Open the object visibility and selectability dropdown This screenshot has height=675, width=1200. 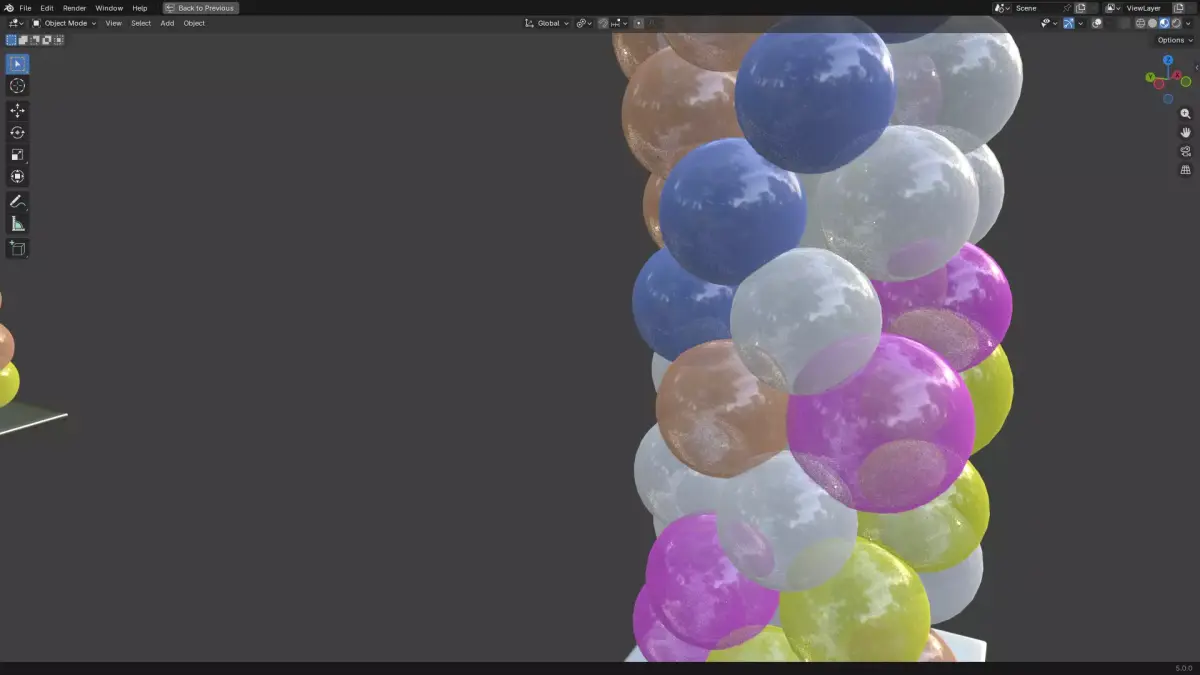(x=1049, y=23)
